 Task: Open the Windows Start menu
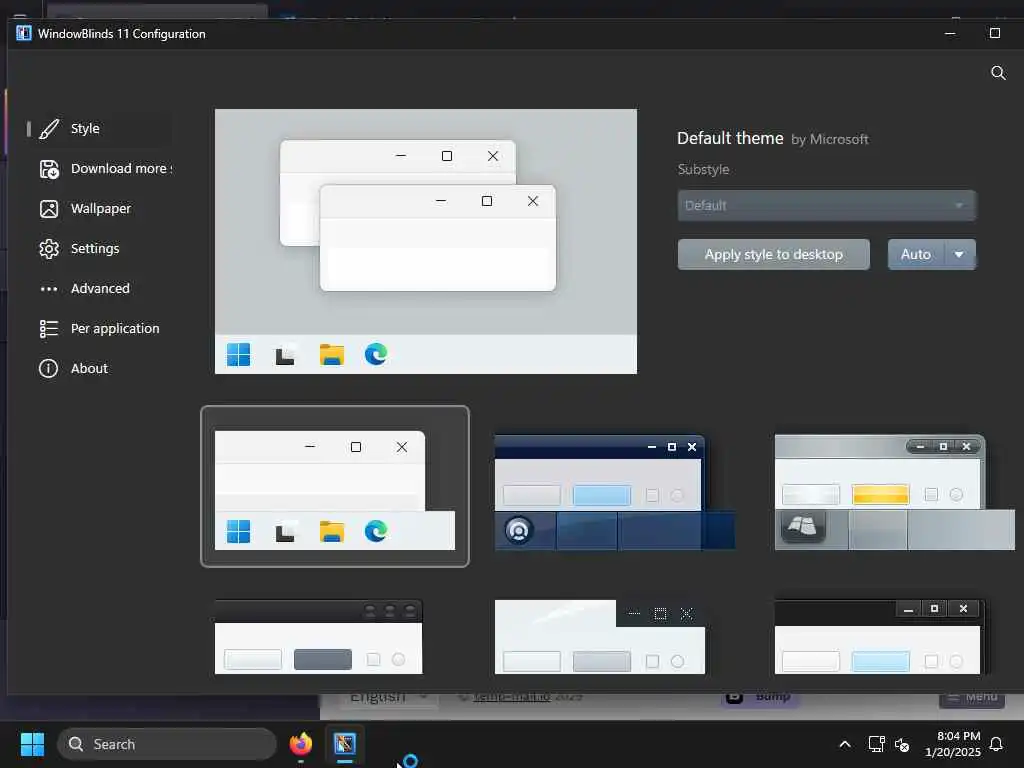[x=32, y=744]
